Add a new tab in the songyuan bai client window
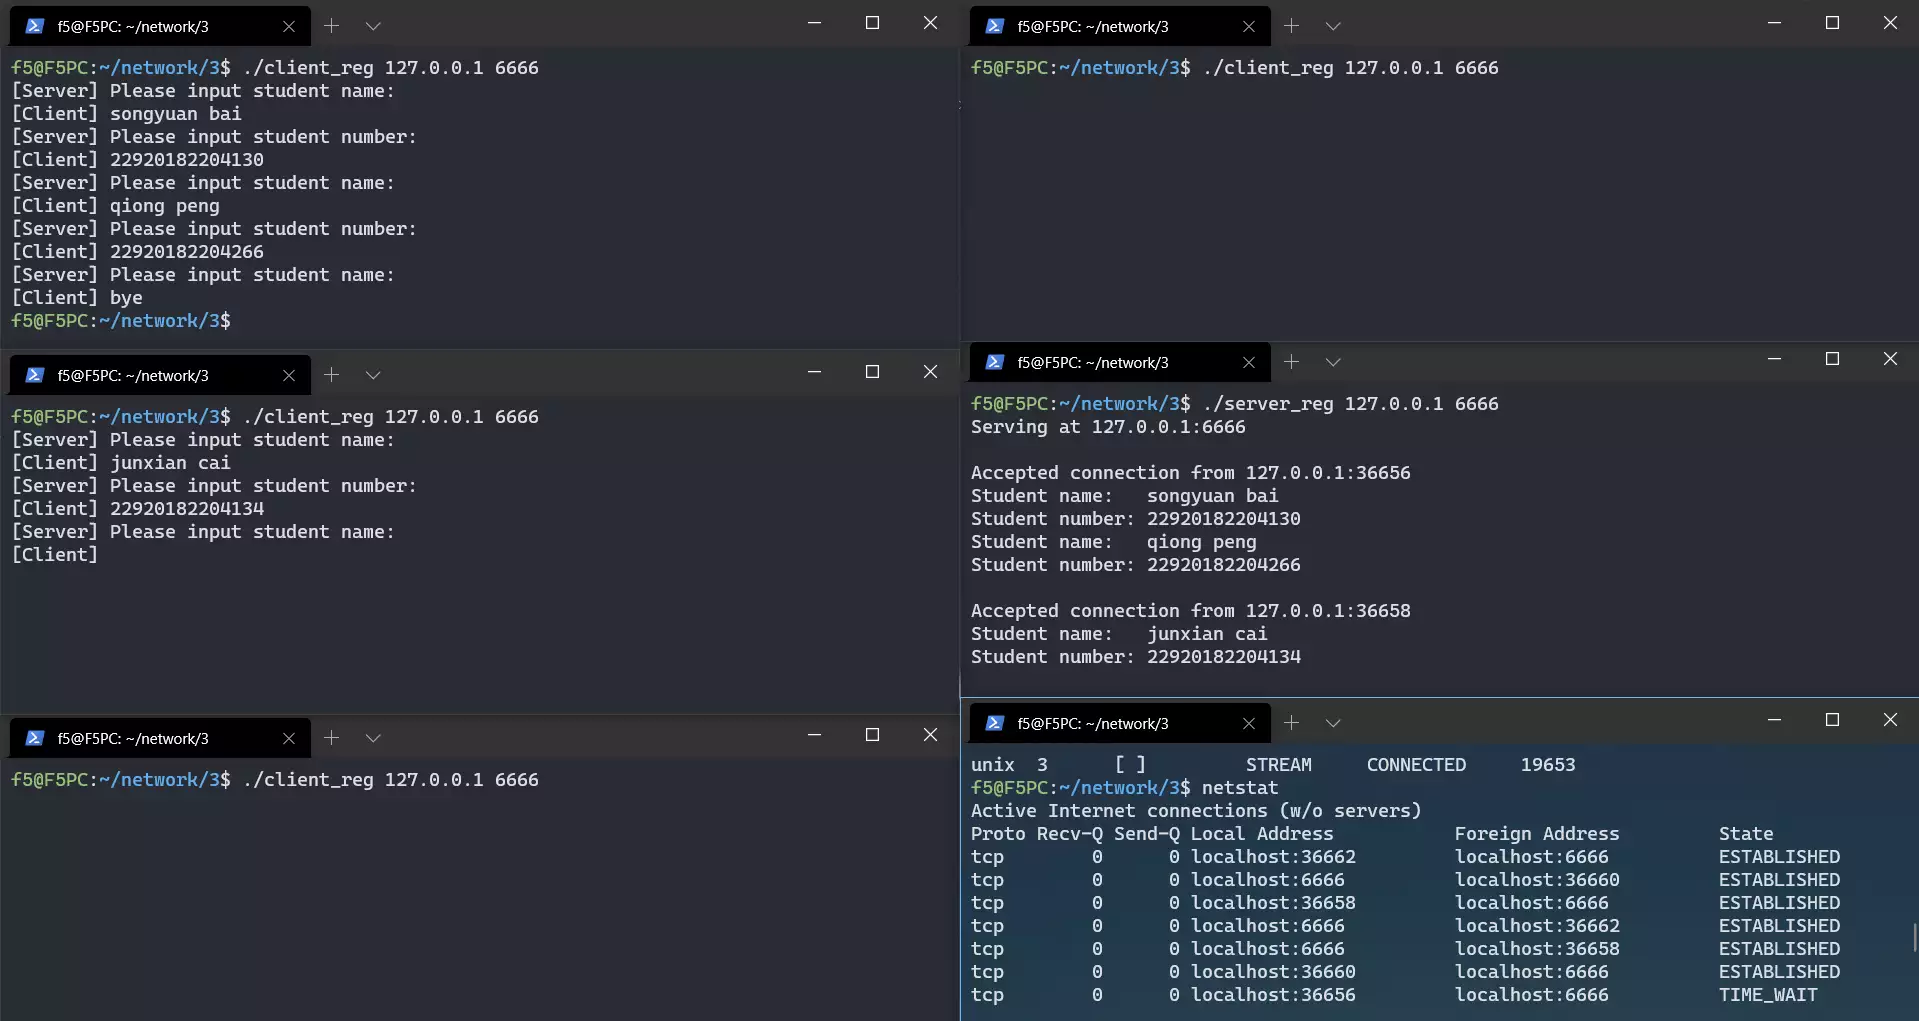The image size is (1919, 1021). pyautogui.click(x=331, y=26)
